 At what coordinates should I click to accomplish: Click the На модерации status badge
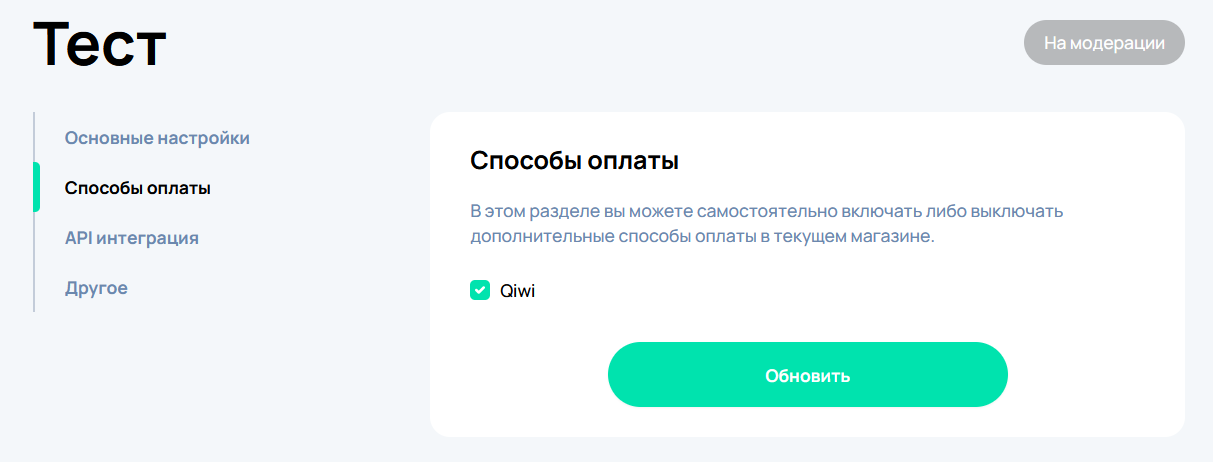[x=1104, y=43]
